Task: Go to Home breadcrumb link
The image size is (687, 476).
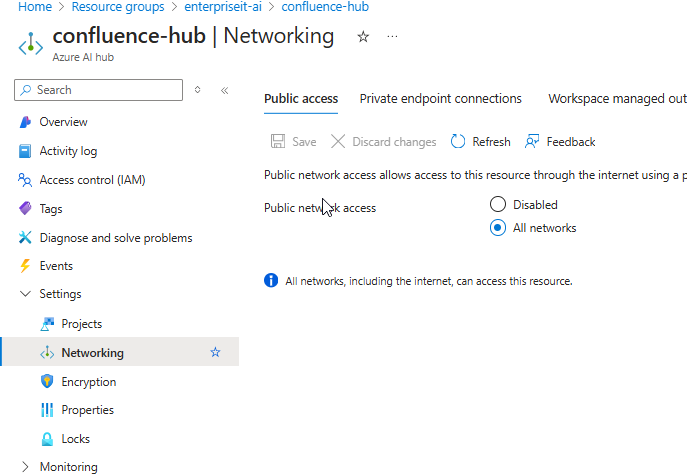Action: coord(35,7)
